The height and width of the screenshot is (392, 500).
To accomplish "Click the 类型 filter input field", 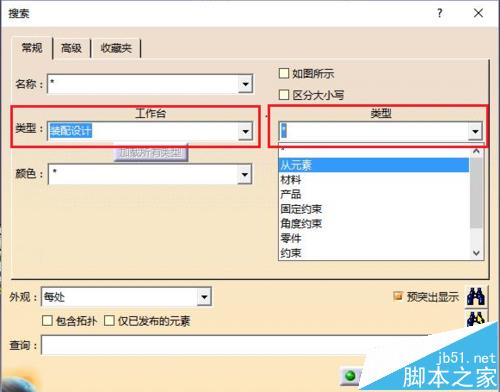I will click(x=374, y=131).
